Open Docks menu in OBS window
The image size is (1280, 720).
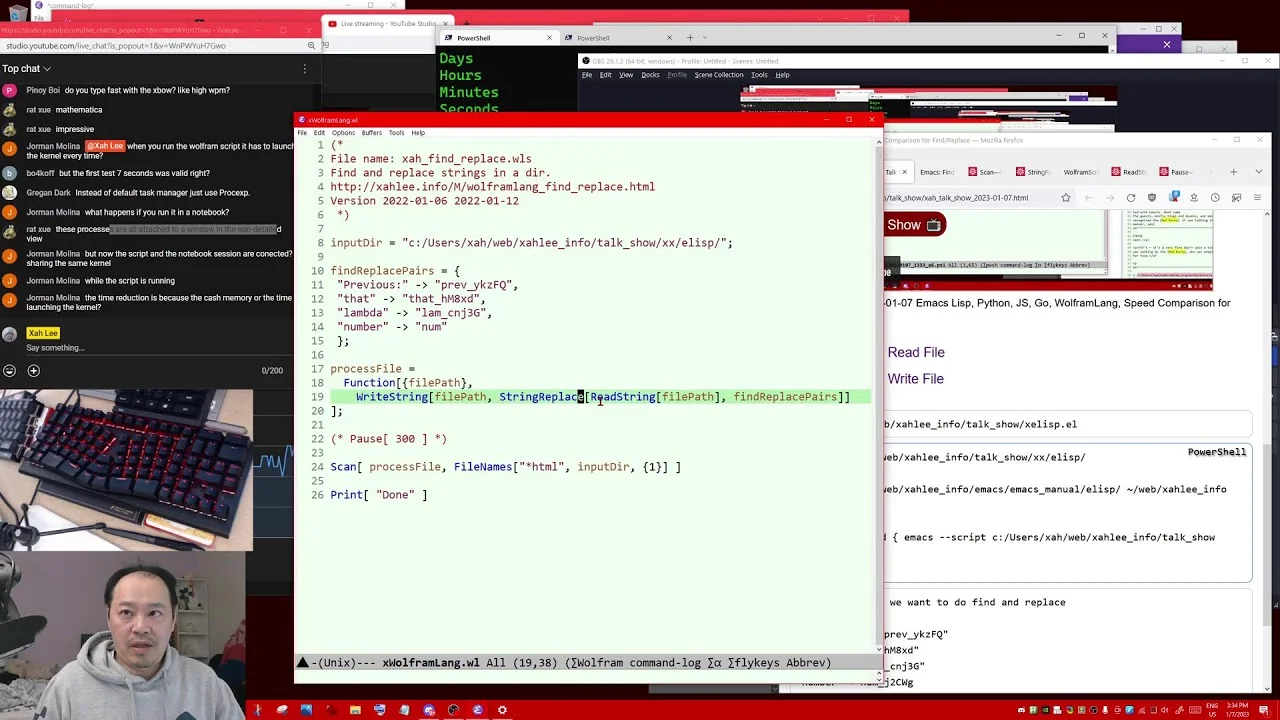tap(650, 75)
